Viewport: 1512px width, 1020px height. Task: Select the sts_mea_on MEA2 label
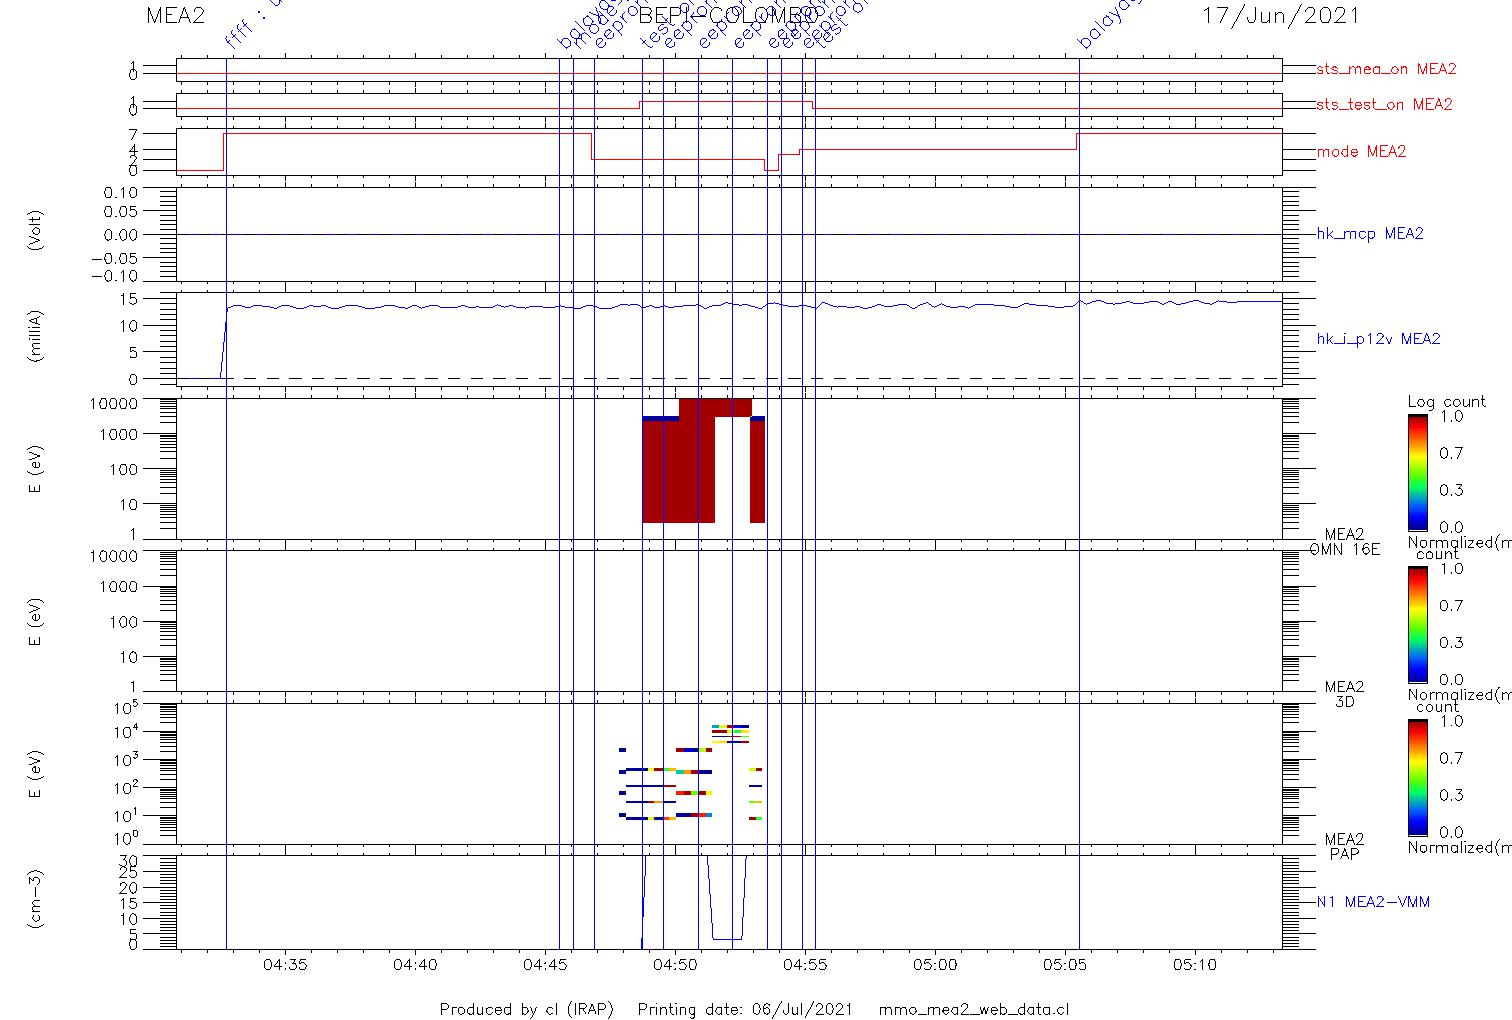click(1386, 69)
